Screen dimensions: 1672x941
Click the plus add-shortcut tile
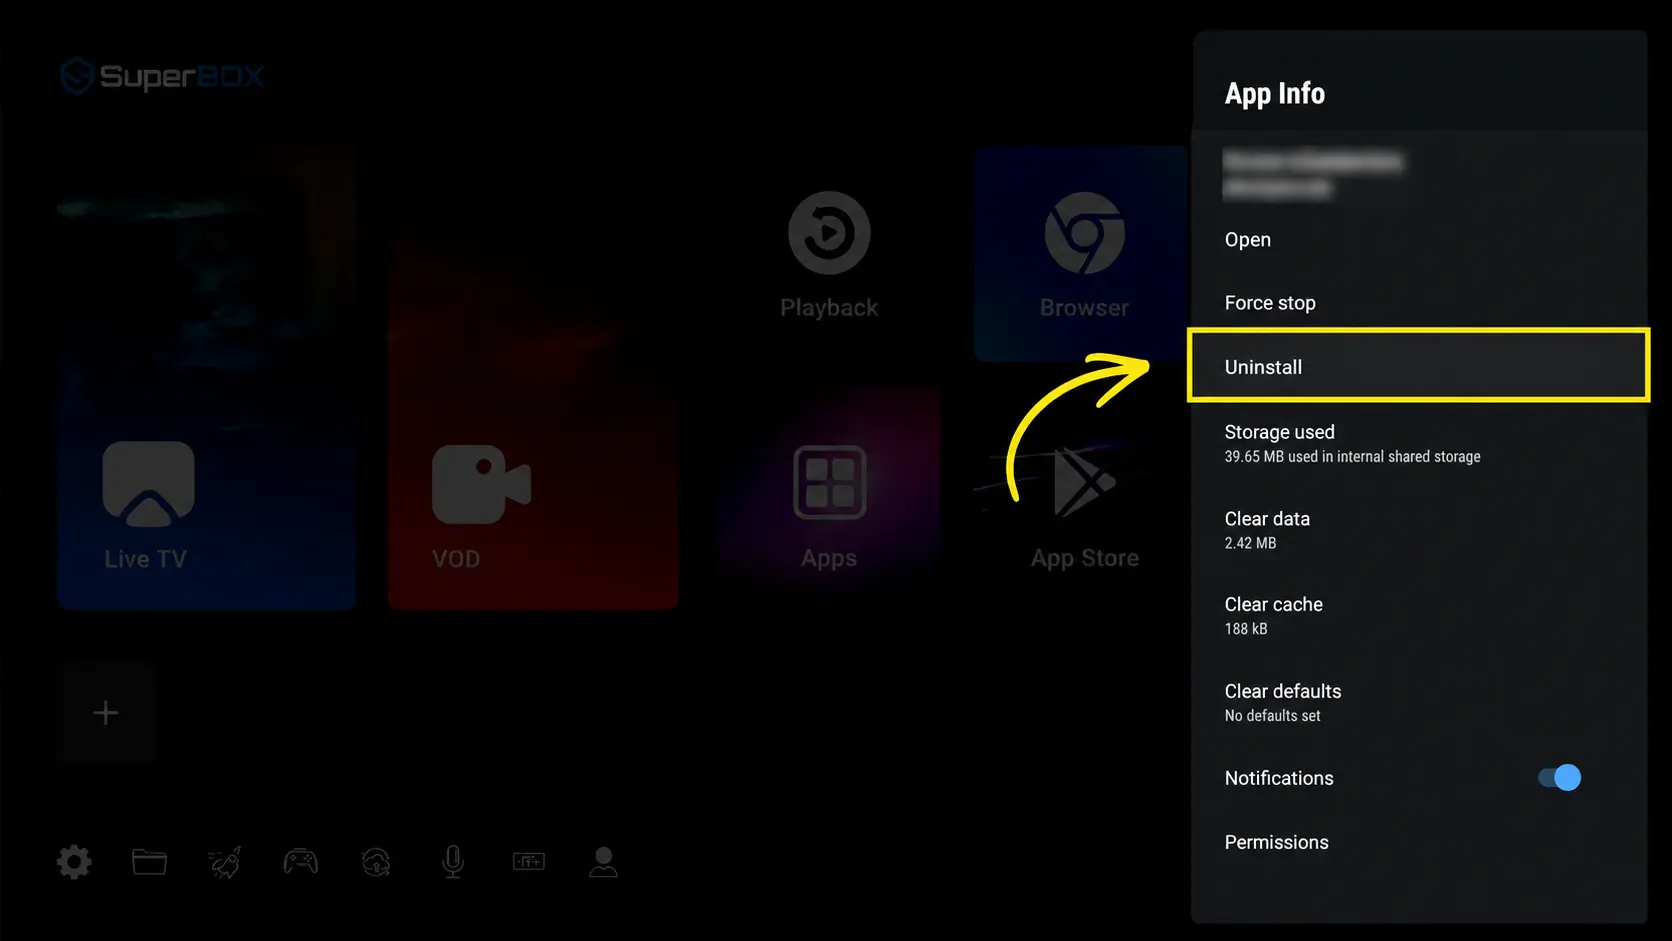(x=106, y=713)
